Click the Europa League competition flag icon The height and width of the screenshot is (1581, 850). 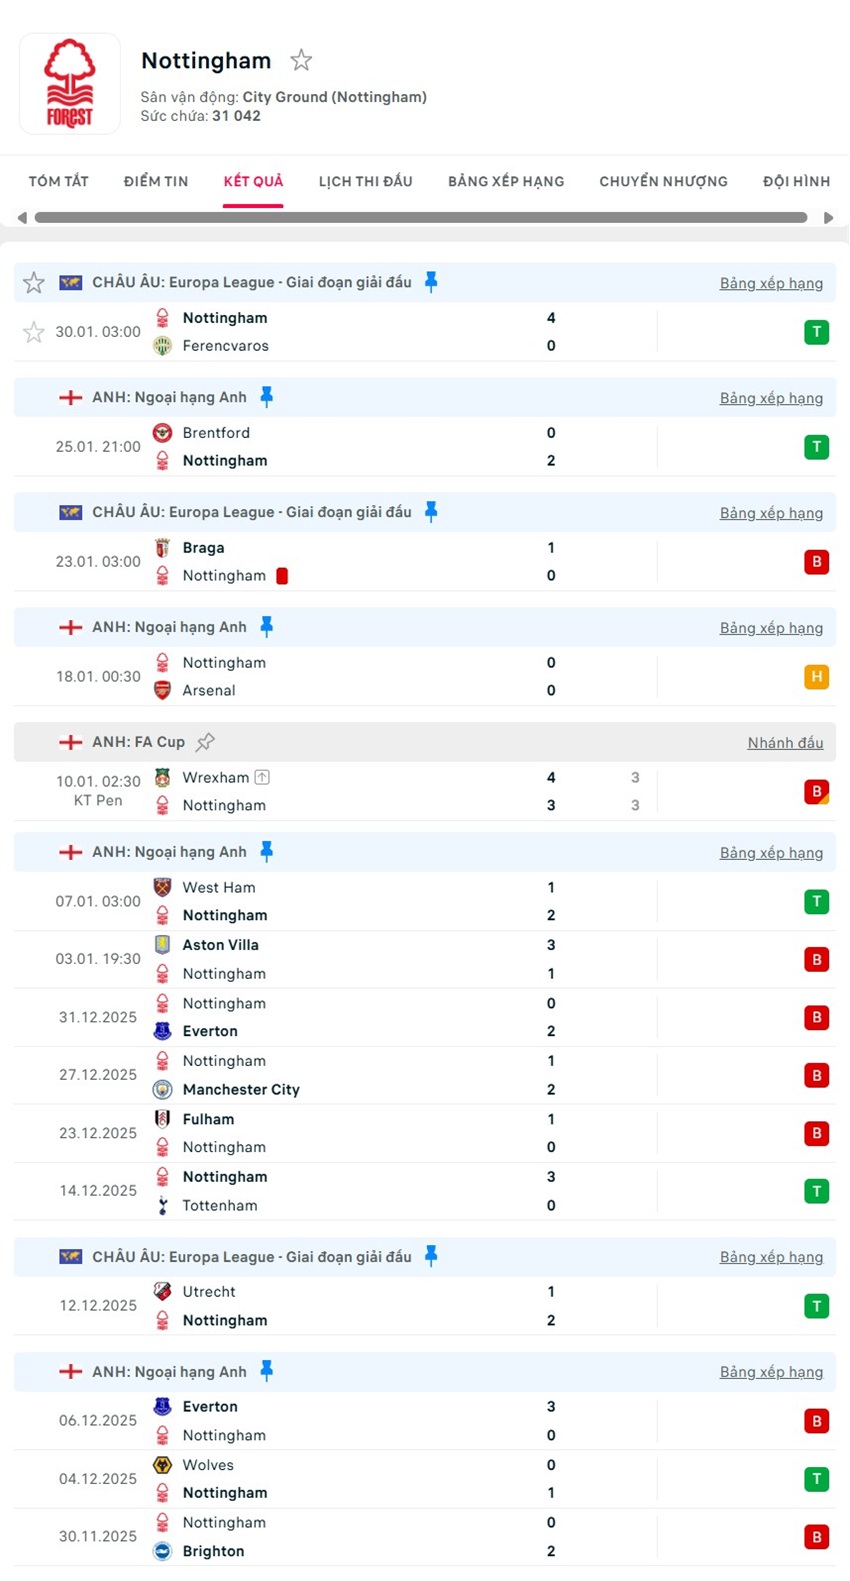click(x=70, y=282)
